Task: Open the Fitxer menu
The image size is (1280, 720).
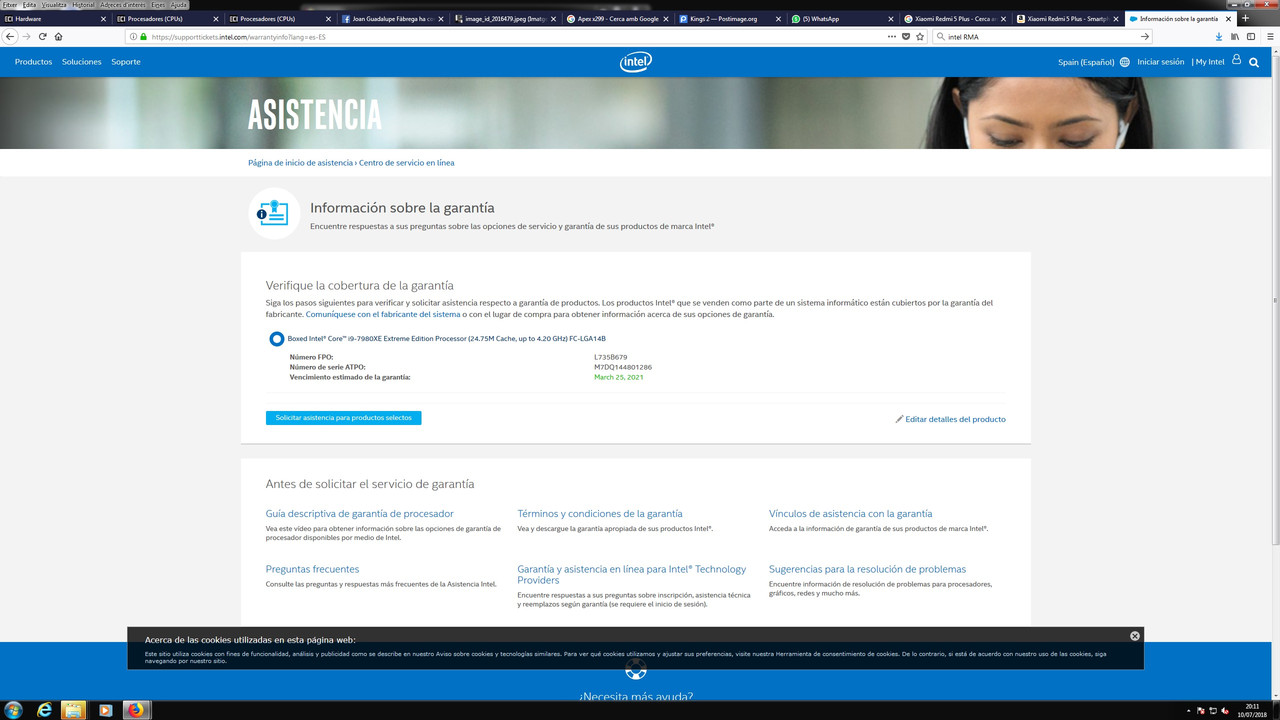Action: tap(10, 5)
